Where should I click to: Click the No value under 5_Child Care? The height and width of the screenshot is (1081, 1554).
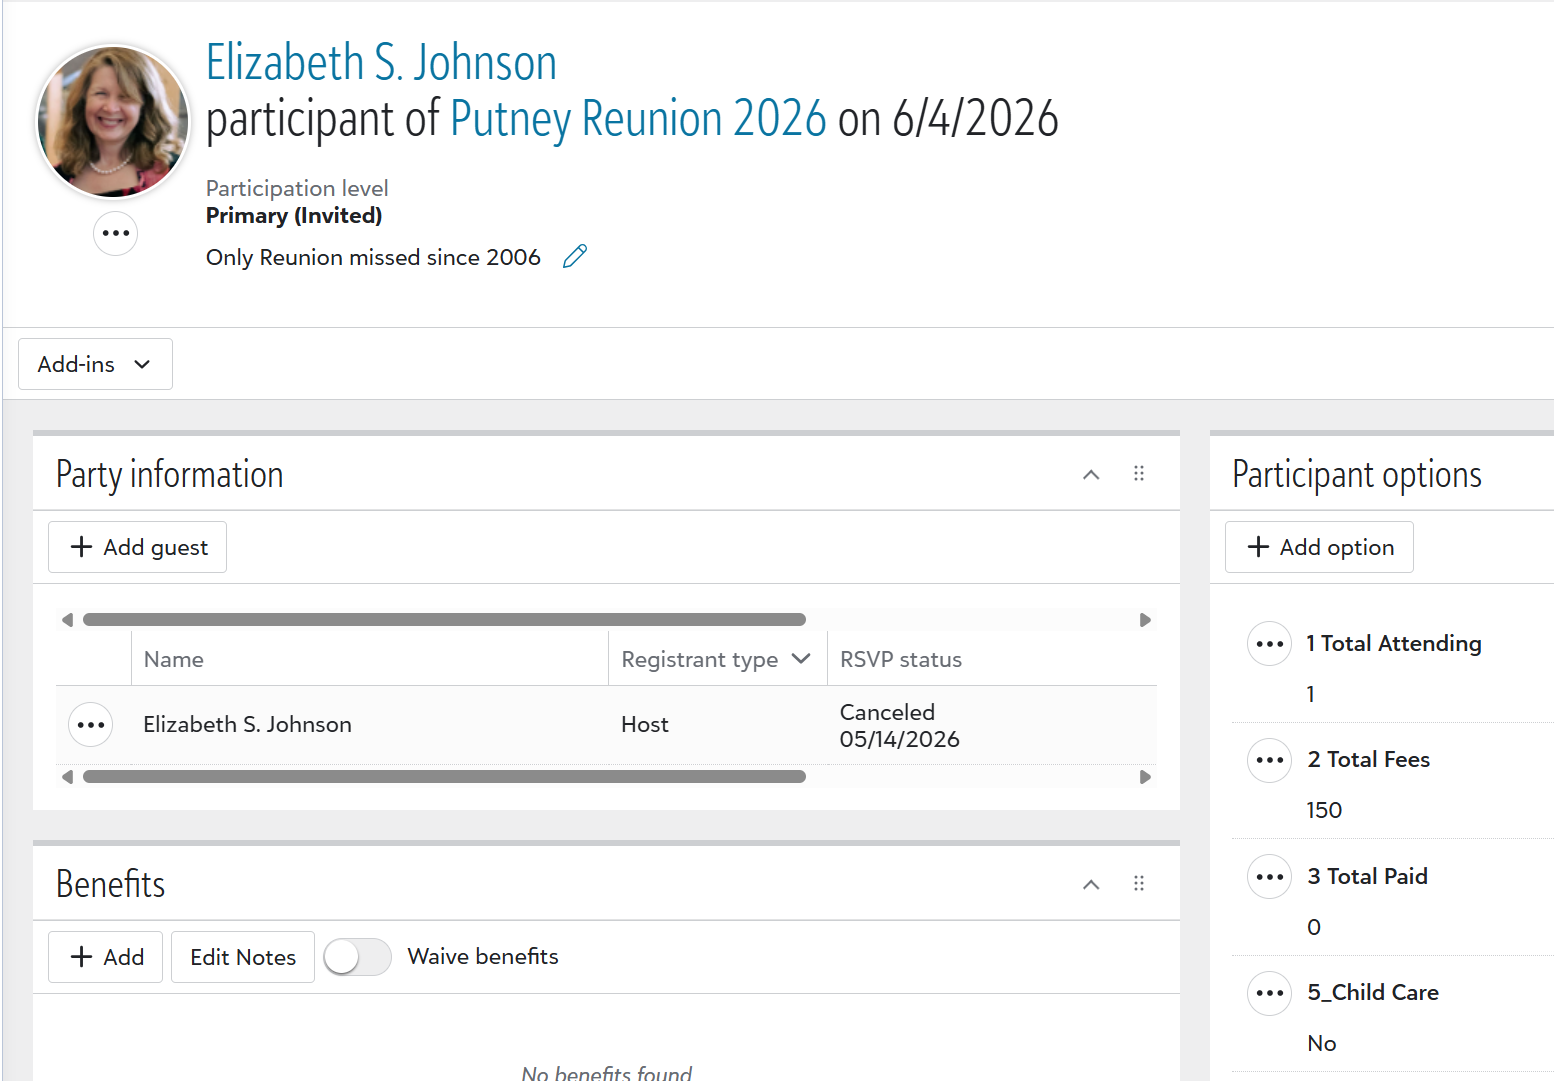[1321, 1044]
